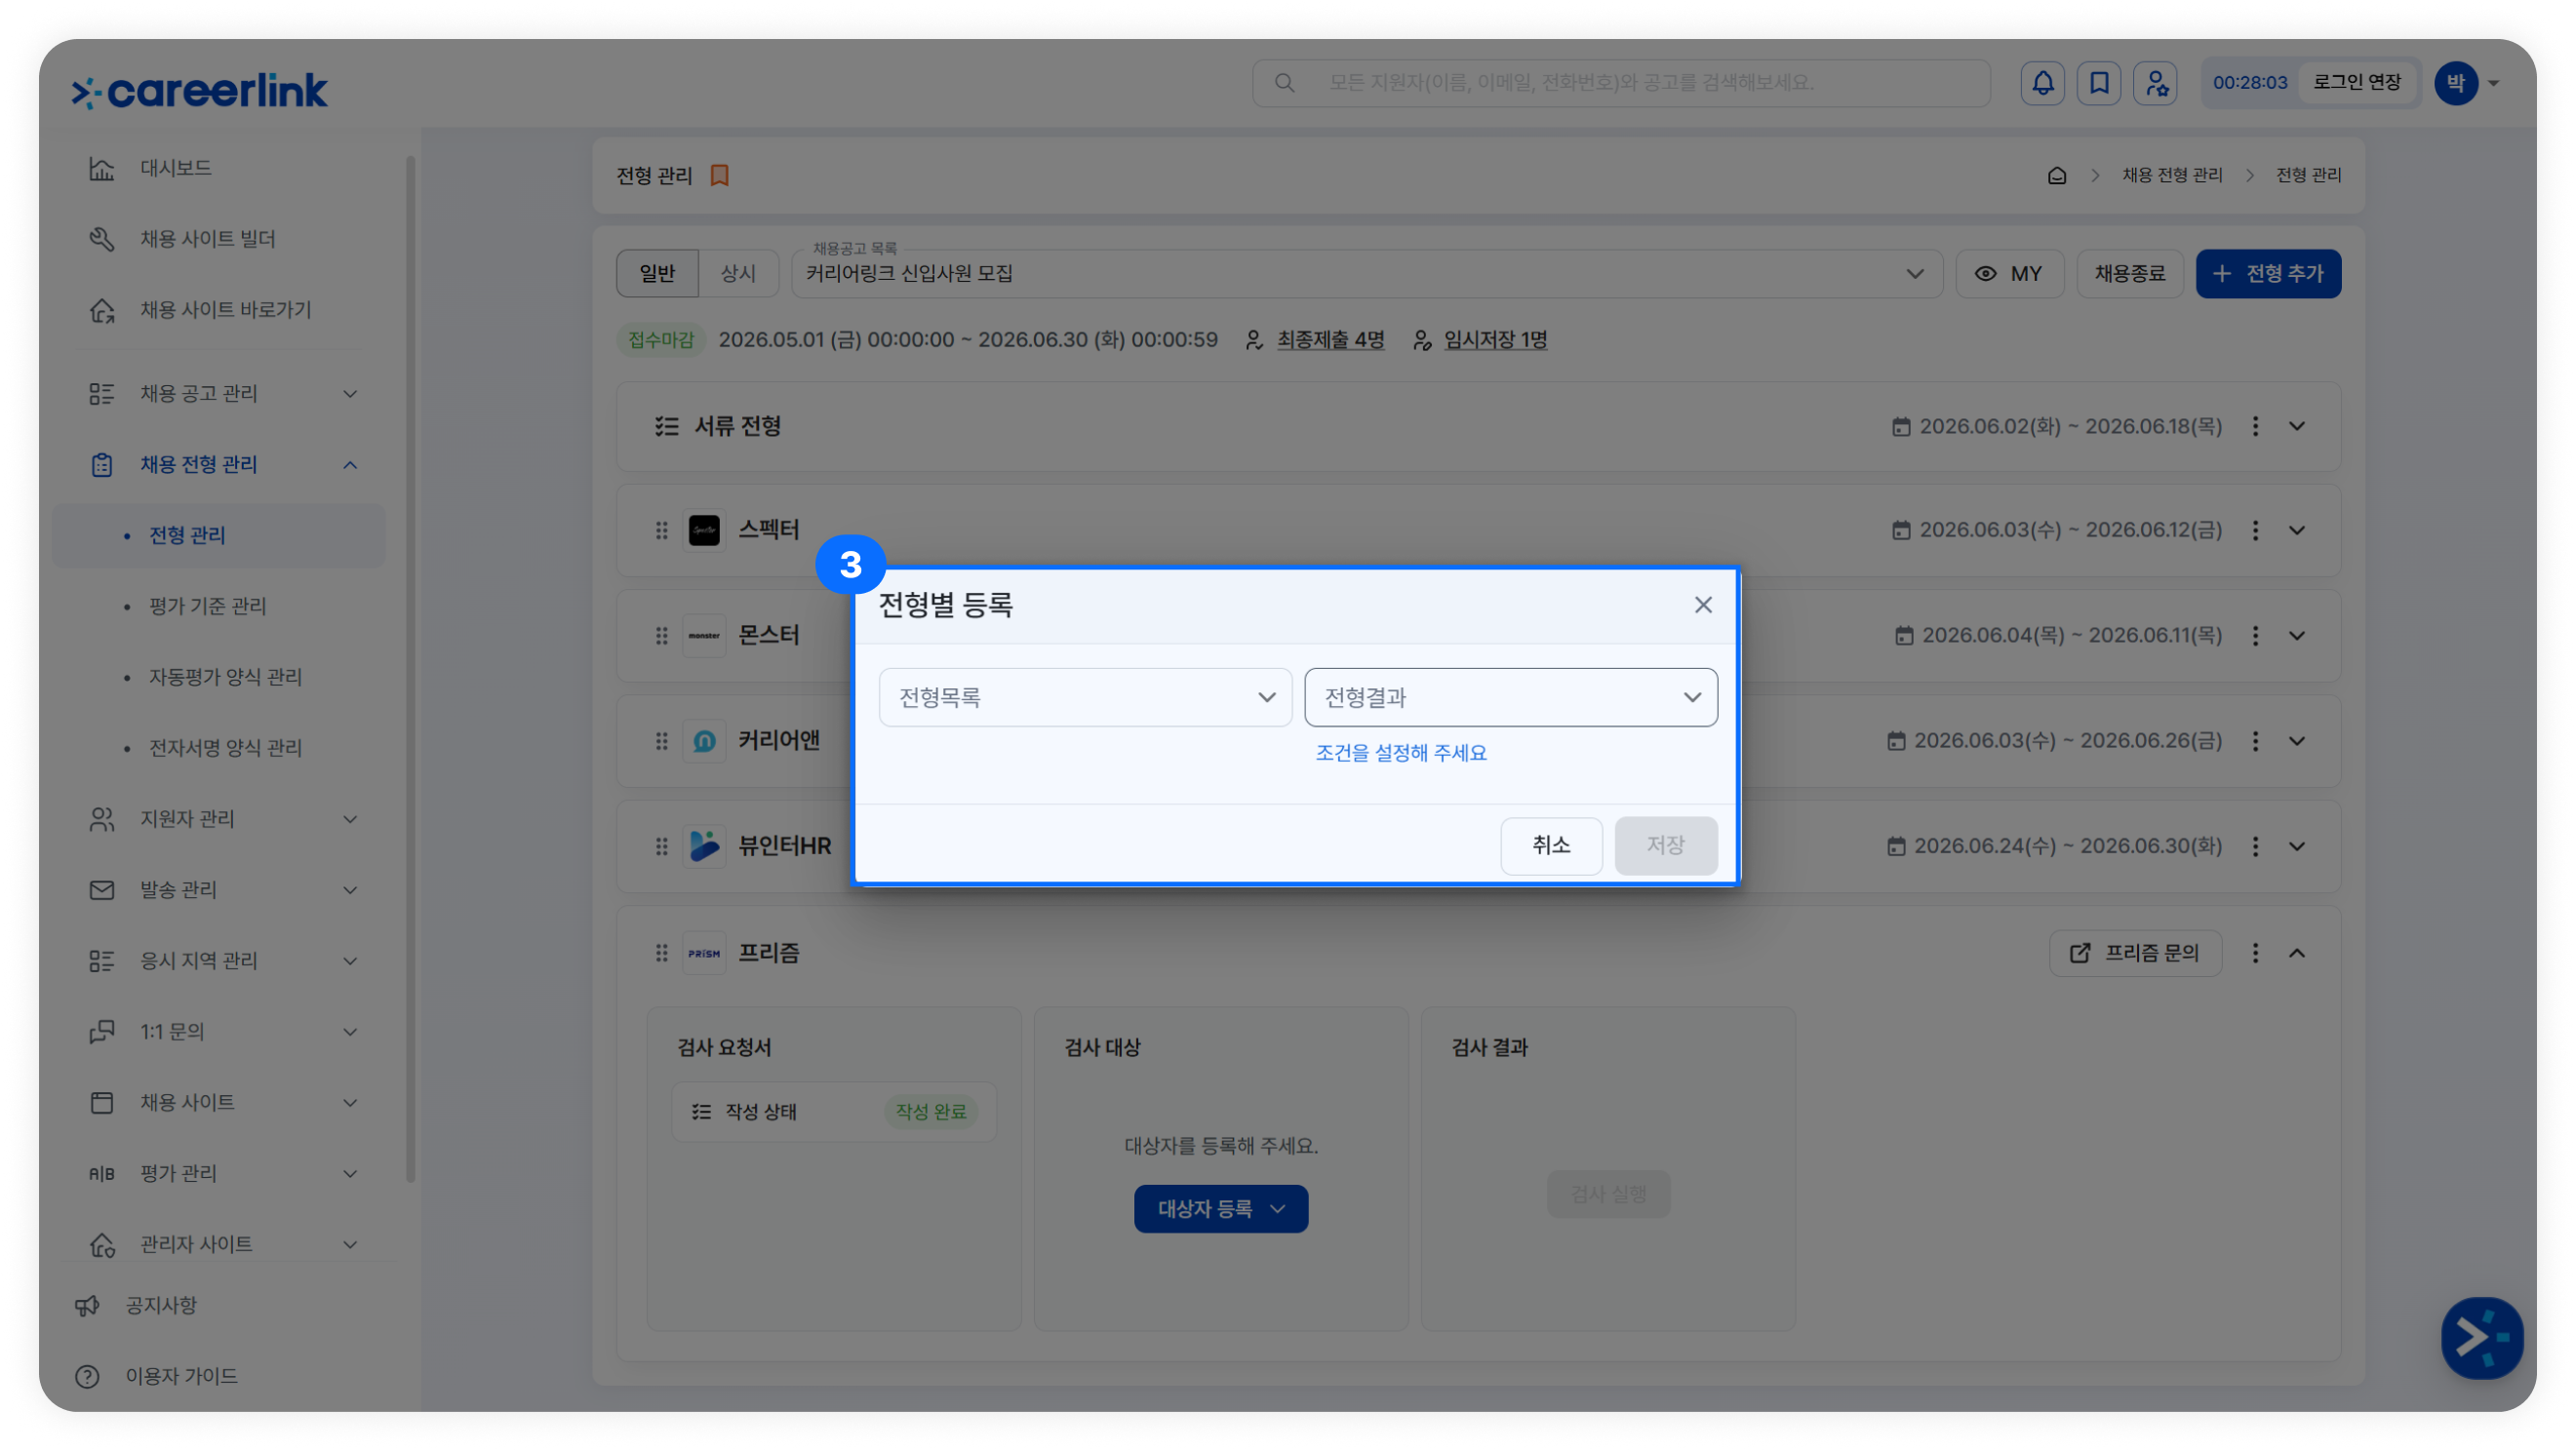The image size is (2576, 1451).
Task: Switch to 일반 recruitment type
Action: (657, 274)
